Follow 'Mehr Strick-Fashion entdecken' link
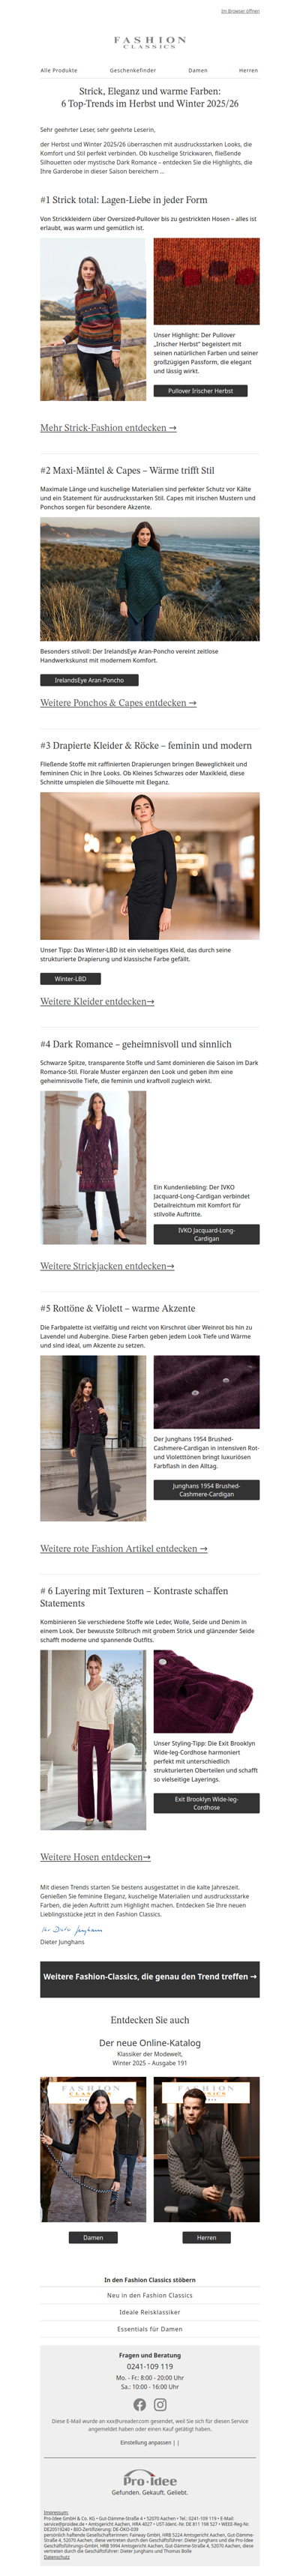The image size is (300, 2576). 108,428
